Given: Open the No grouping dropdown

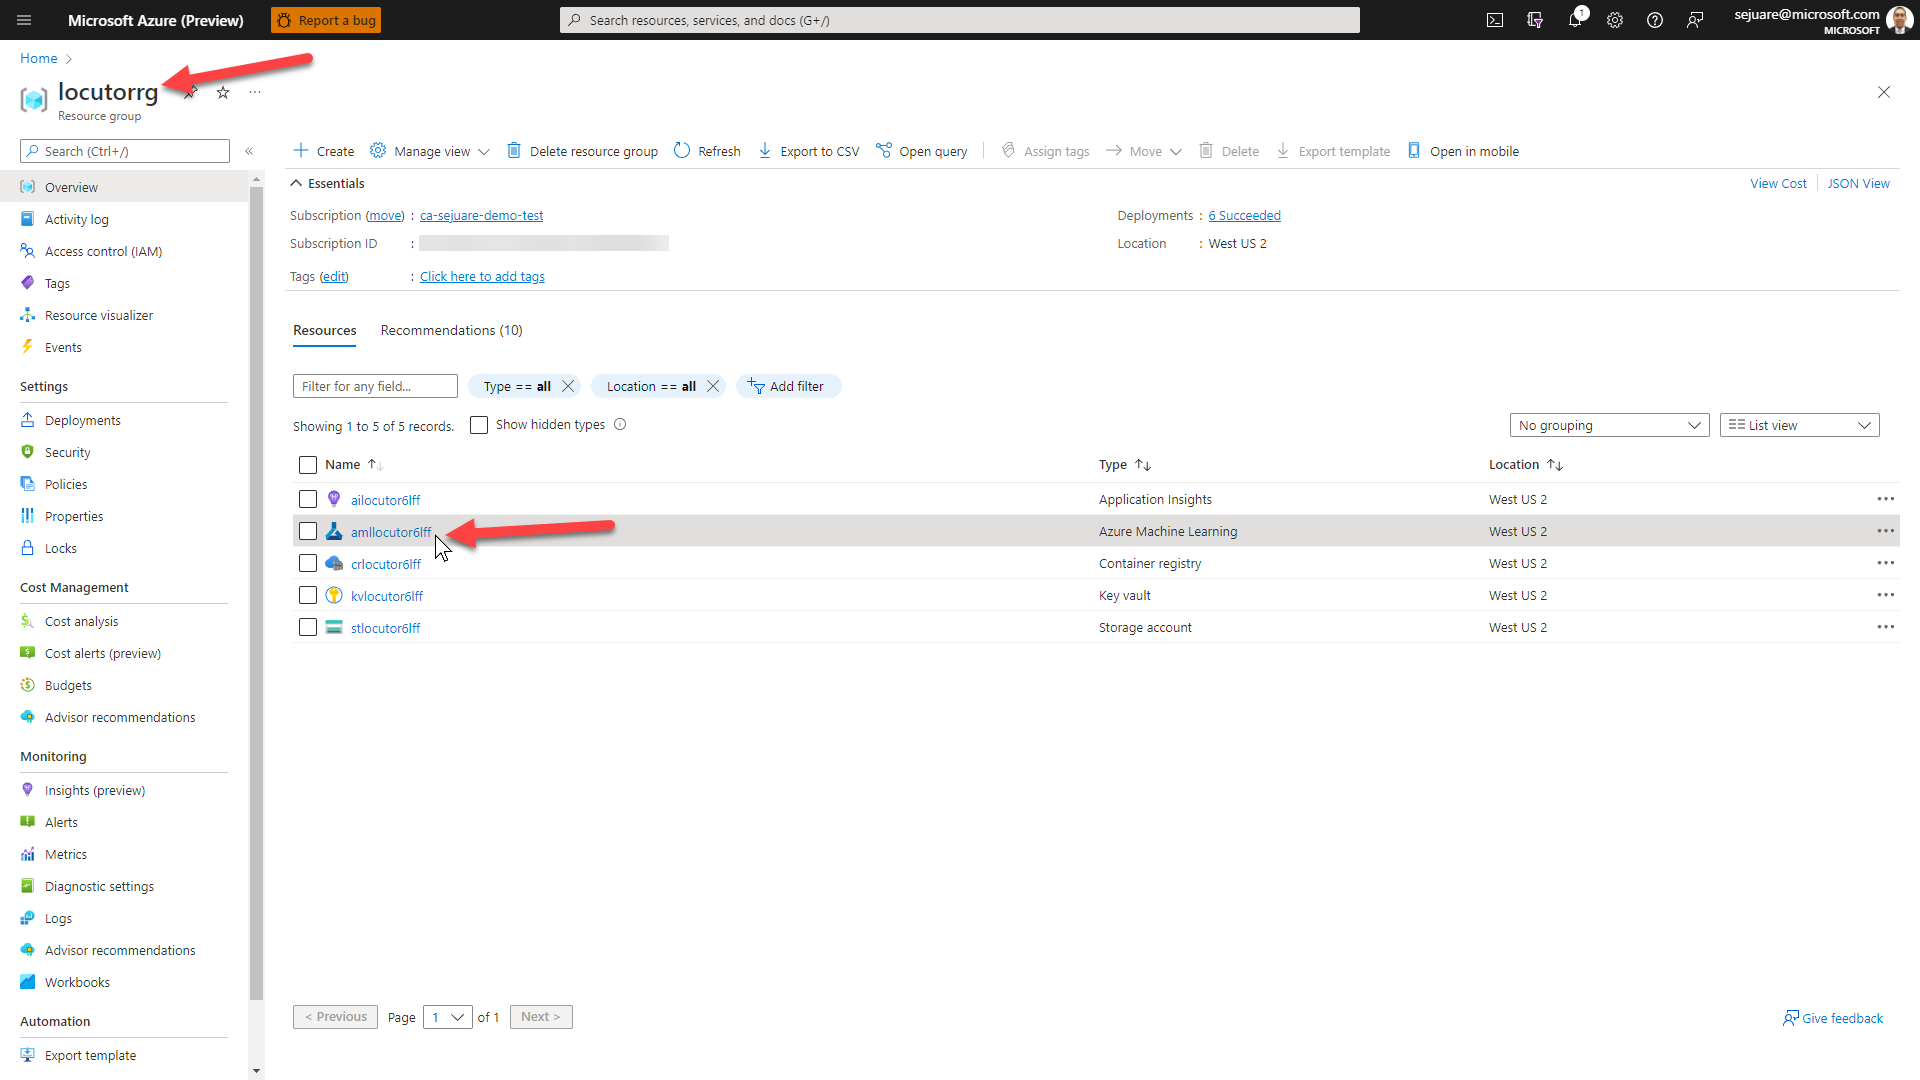Looking at the screenshot, I should [1609, 425].
